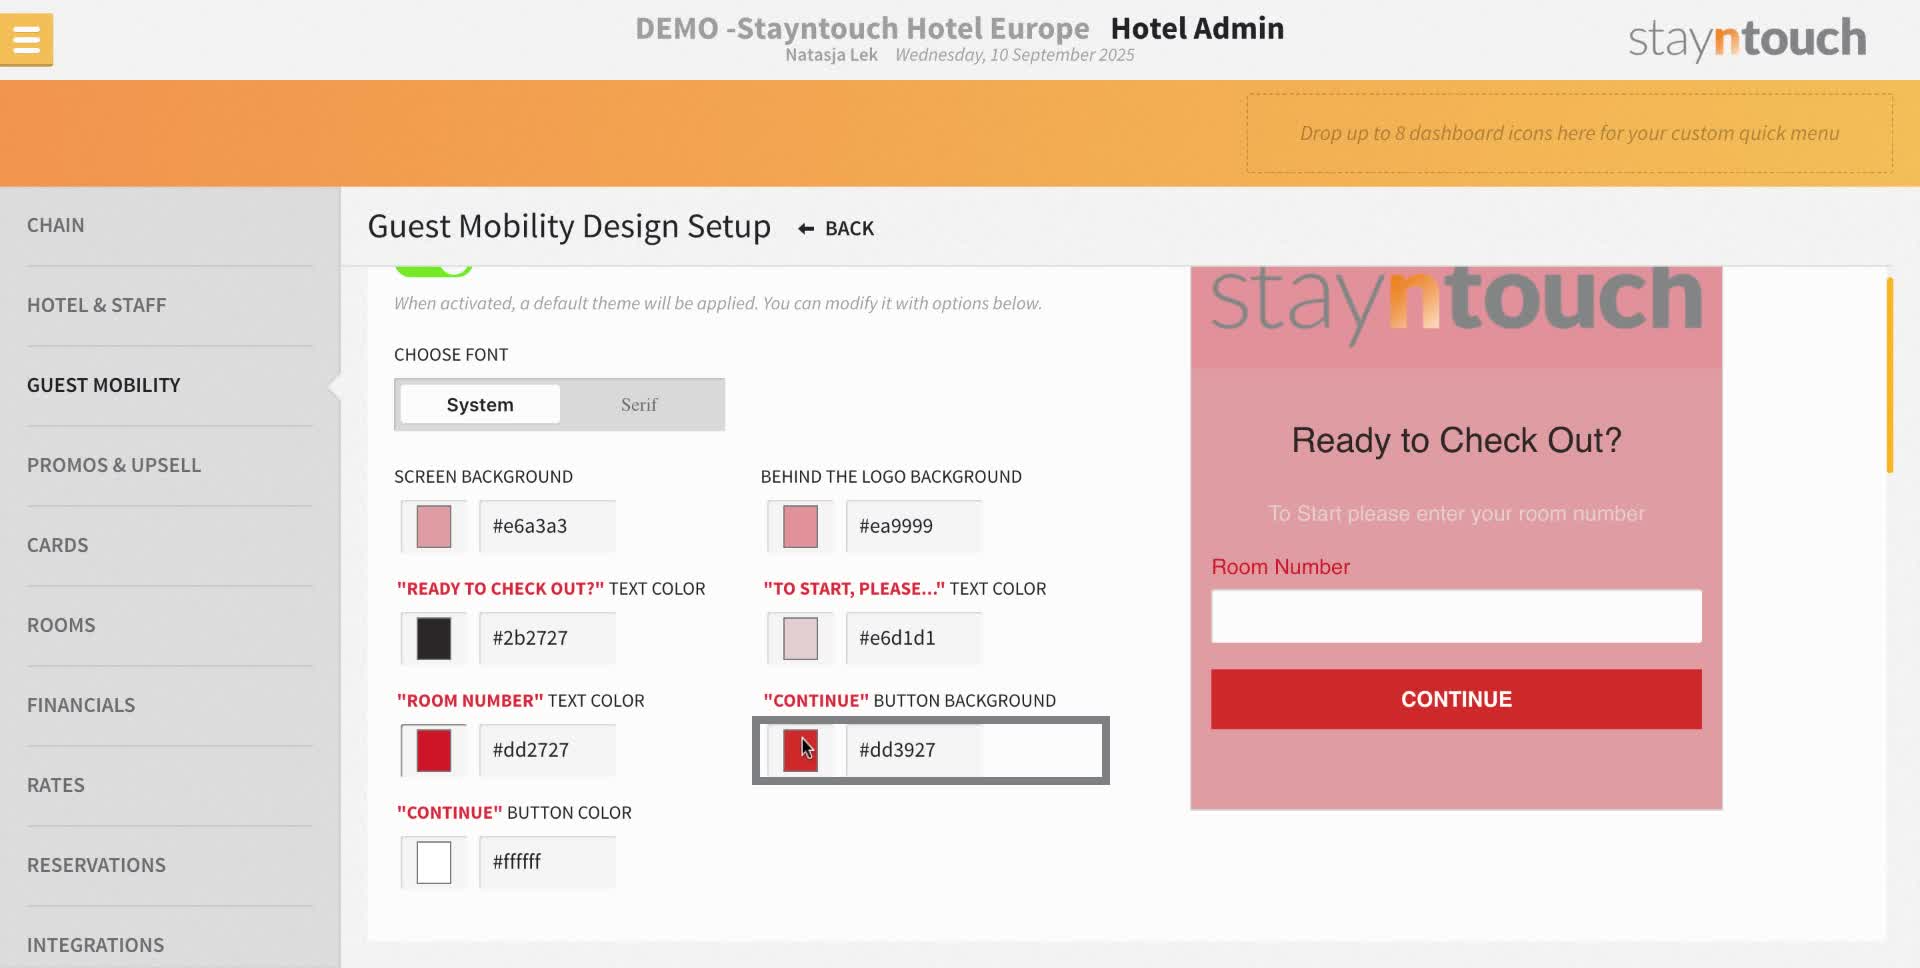Edit the #dd3927 hex value field

point(914,750)
